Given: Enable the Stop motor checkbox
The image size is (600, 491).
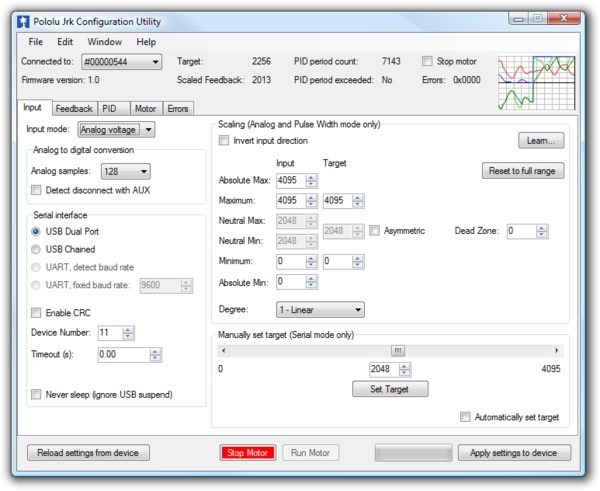Looking at the screenshot, I should click(428, 61).
